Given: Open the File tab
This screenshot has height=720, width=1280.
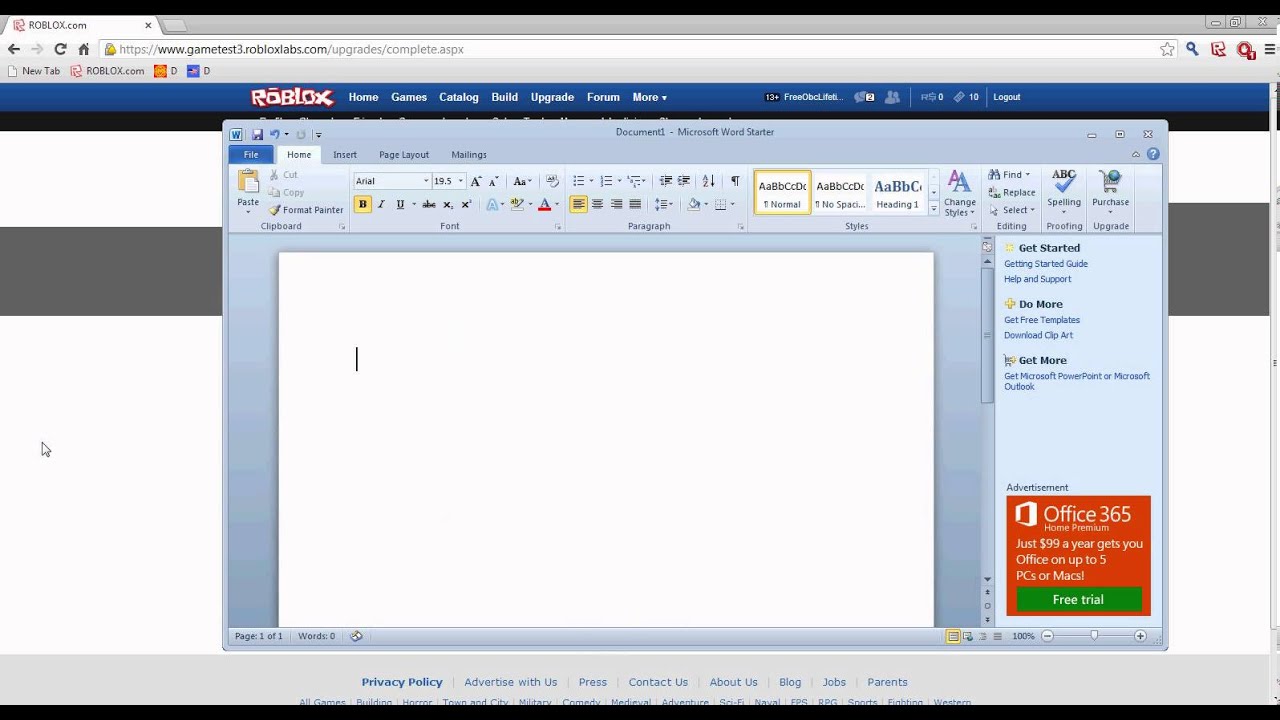Looking at the screenshot, I should (251, 154).
